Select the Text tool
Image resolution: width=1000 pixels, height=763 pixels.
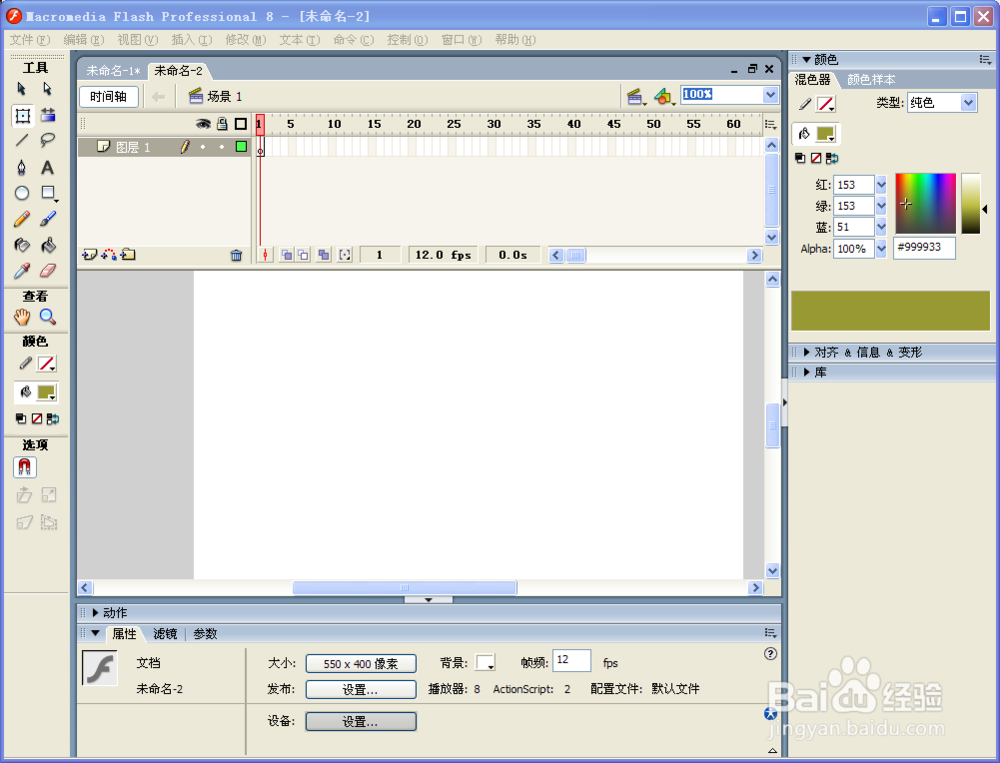tap(49, 167)
